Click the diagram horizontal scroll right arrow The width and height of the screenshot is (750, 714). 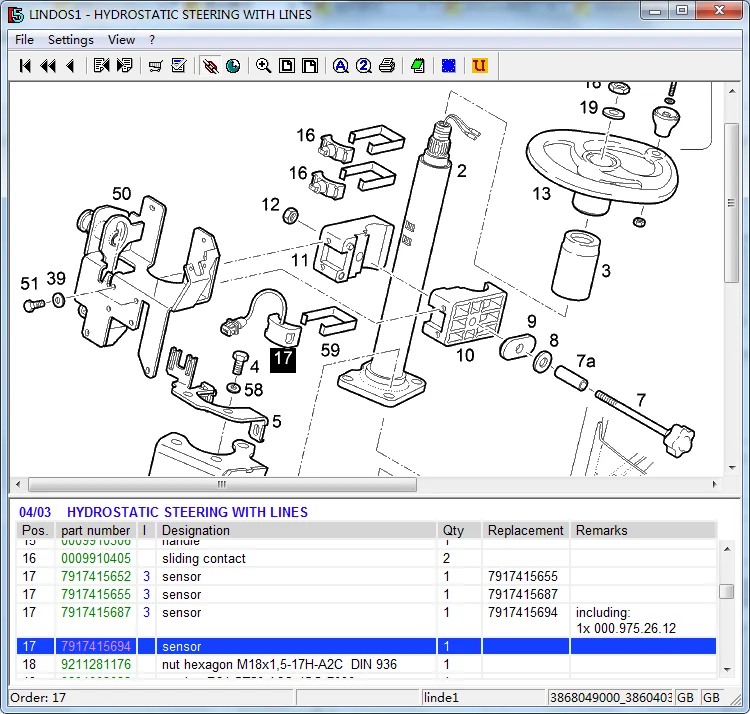click(715, 484)
